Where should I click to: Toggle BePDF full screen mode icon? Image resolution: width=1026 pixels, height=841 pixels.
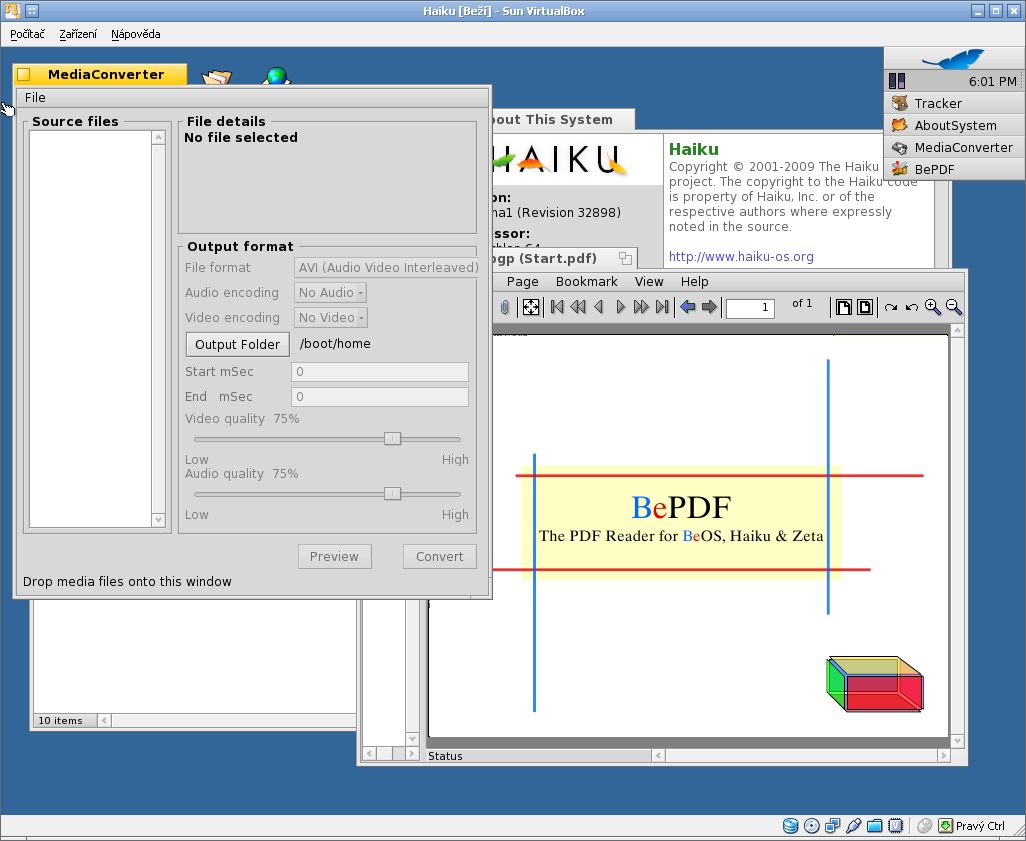coord(531,307)
